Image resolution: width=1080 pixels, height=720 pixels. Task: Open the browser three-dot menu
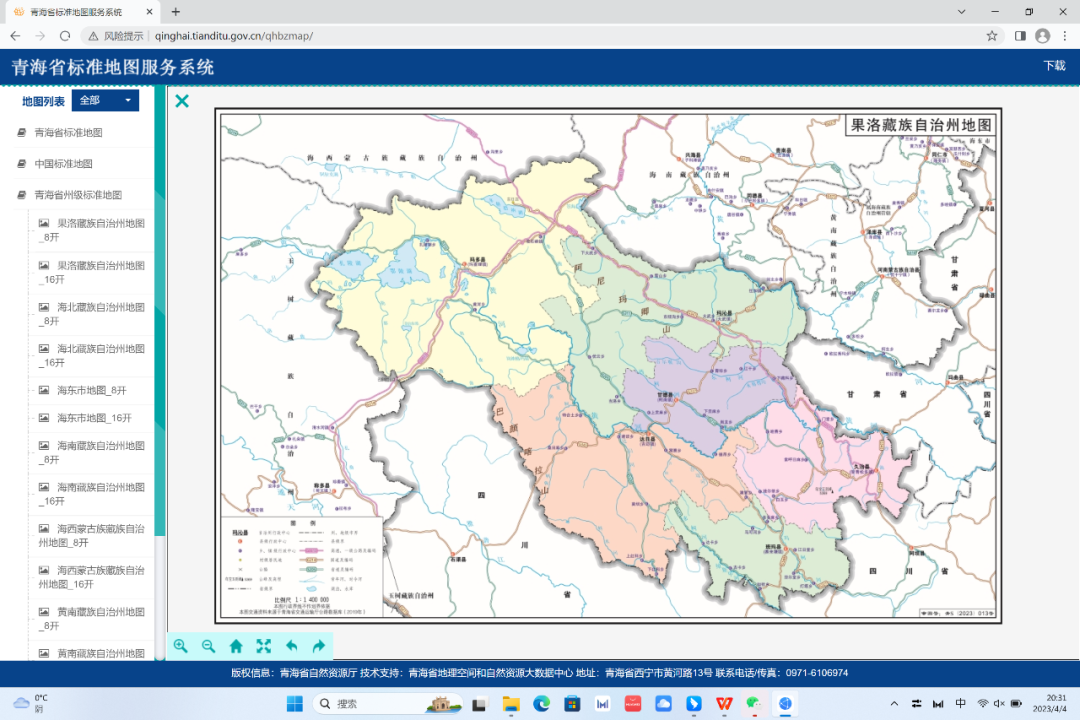1065,36
